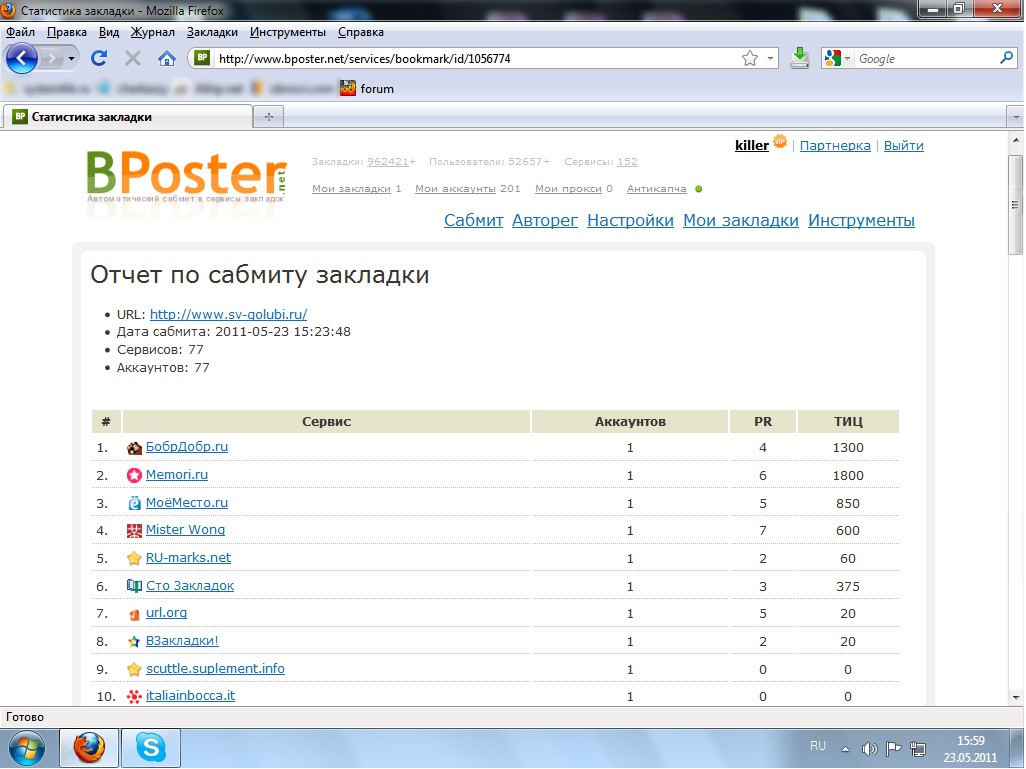Open Skype from the taskbar
This screenshot has height=769, width=1026.
150,747
